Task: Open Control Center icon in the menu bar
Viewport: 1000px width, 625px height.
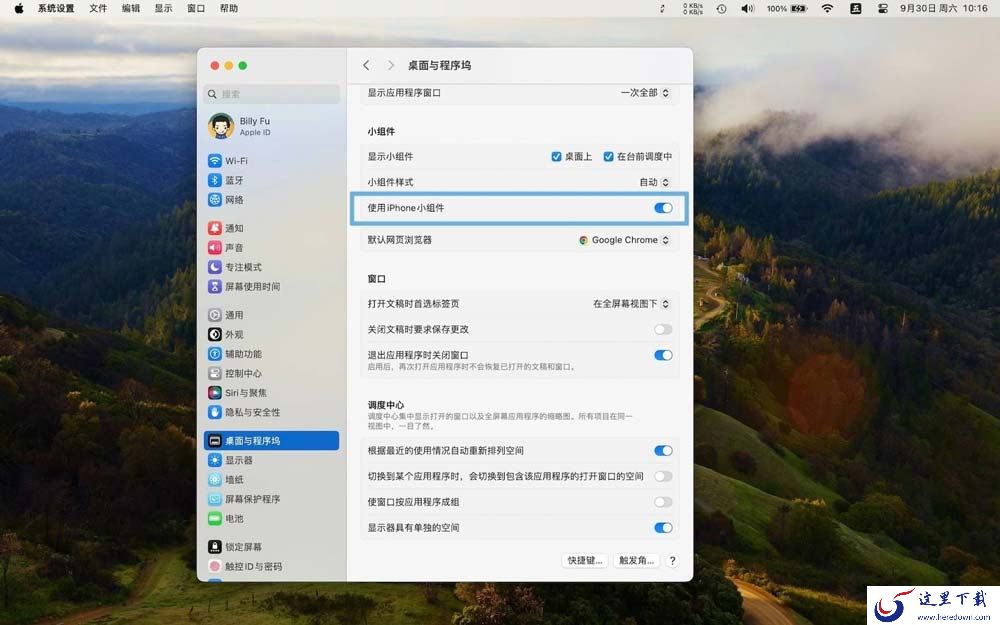Action: [883, 8]
